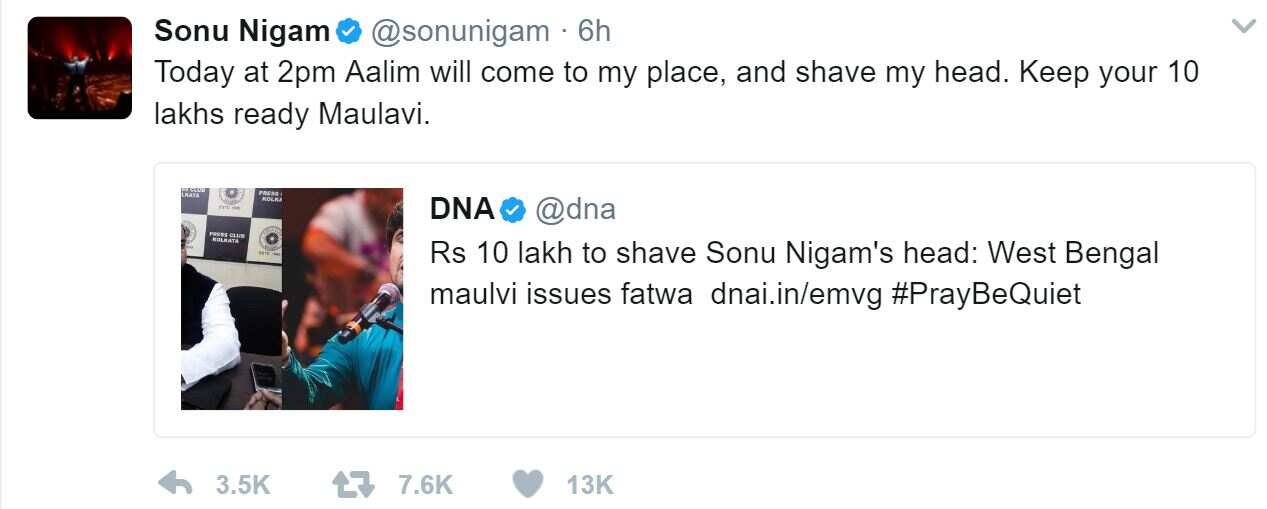Screen dimensions: 1267x509
Task: Click the DNA account name
Action: (x=462, y=209)
